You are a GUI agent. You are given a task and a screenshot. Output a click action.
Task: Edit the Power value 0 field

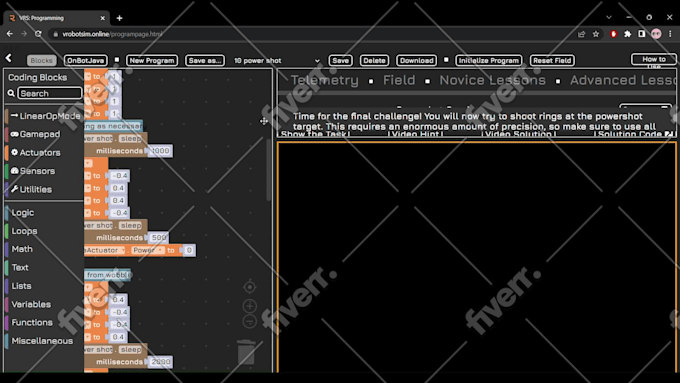tap(189, 250)
